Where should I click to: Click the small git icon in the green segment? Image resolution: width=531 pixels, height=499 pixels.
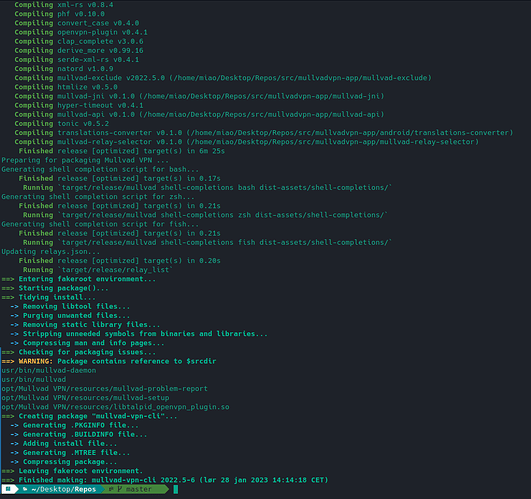pos(111,489)
